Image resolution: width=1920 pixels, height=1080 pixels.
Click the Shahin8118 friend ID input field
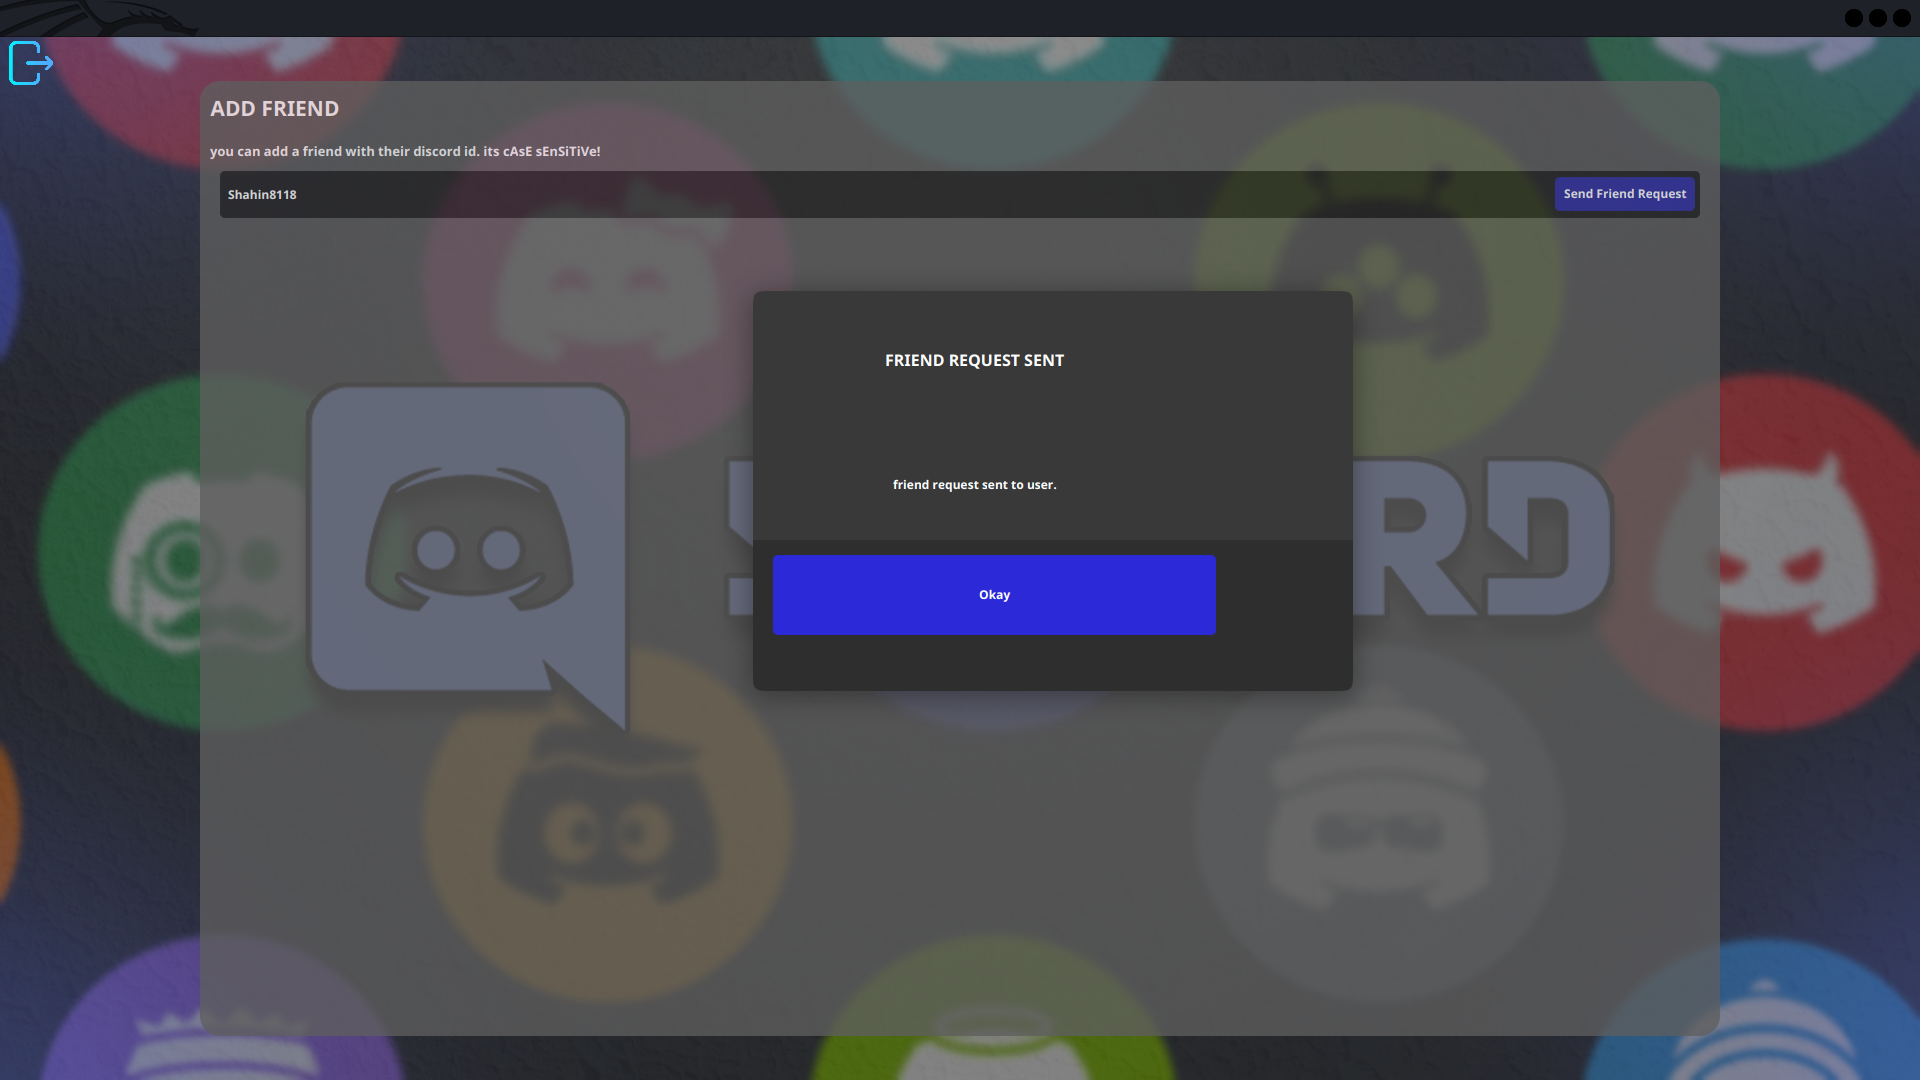point(700,194)
